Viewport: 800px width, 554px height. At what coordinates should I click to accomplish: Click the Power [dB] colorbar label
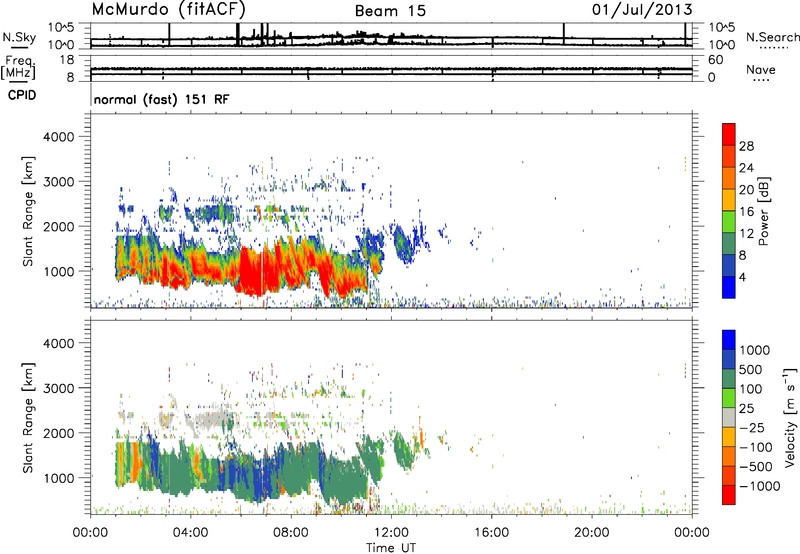click(x=763, y=211)
